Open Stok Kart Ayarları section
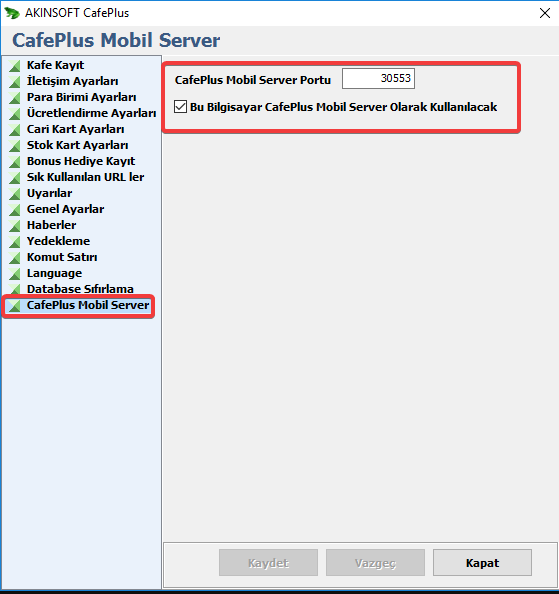The width and height of the screenshot is (559, 594). (77, 145)
